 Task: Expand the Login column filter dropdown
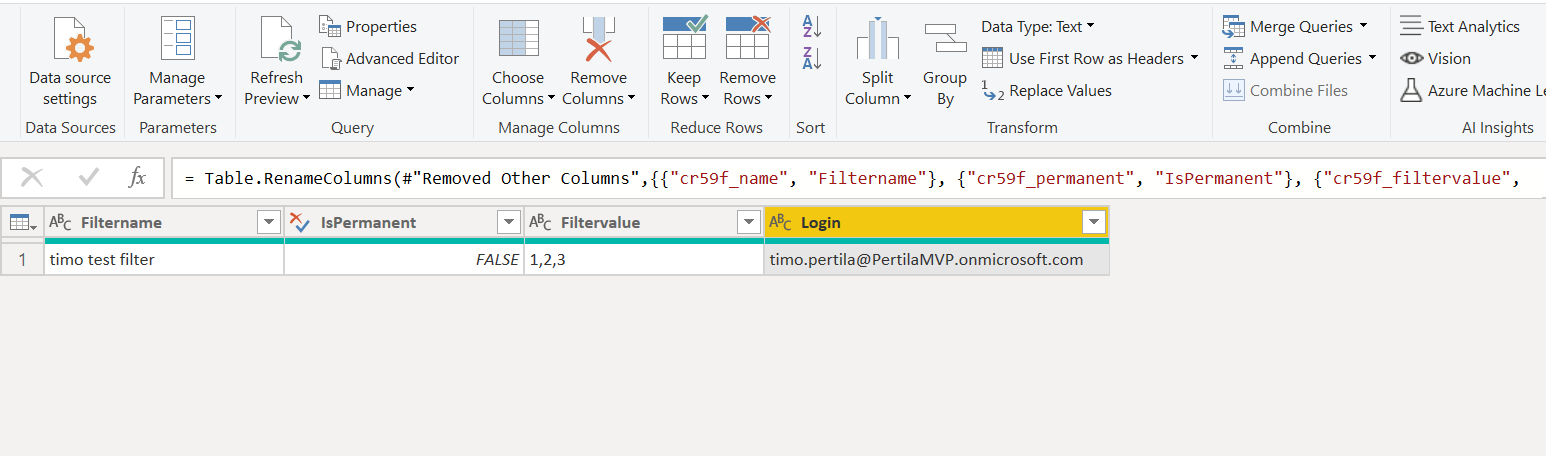click(1093, 223)
